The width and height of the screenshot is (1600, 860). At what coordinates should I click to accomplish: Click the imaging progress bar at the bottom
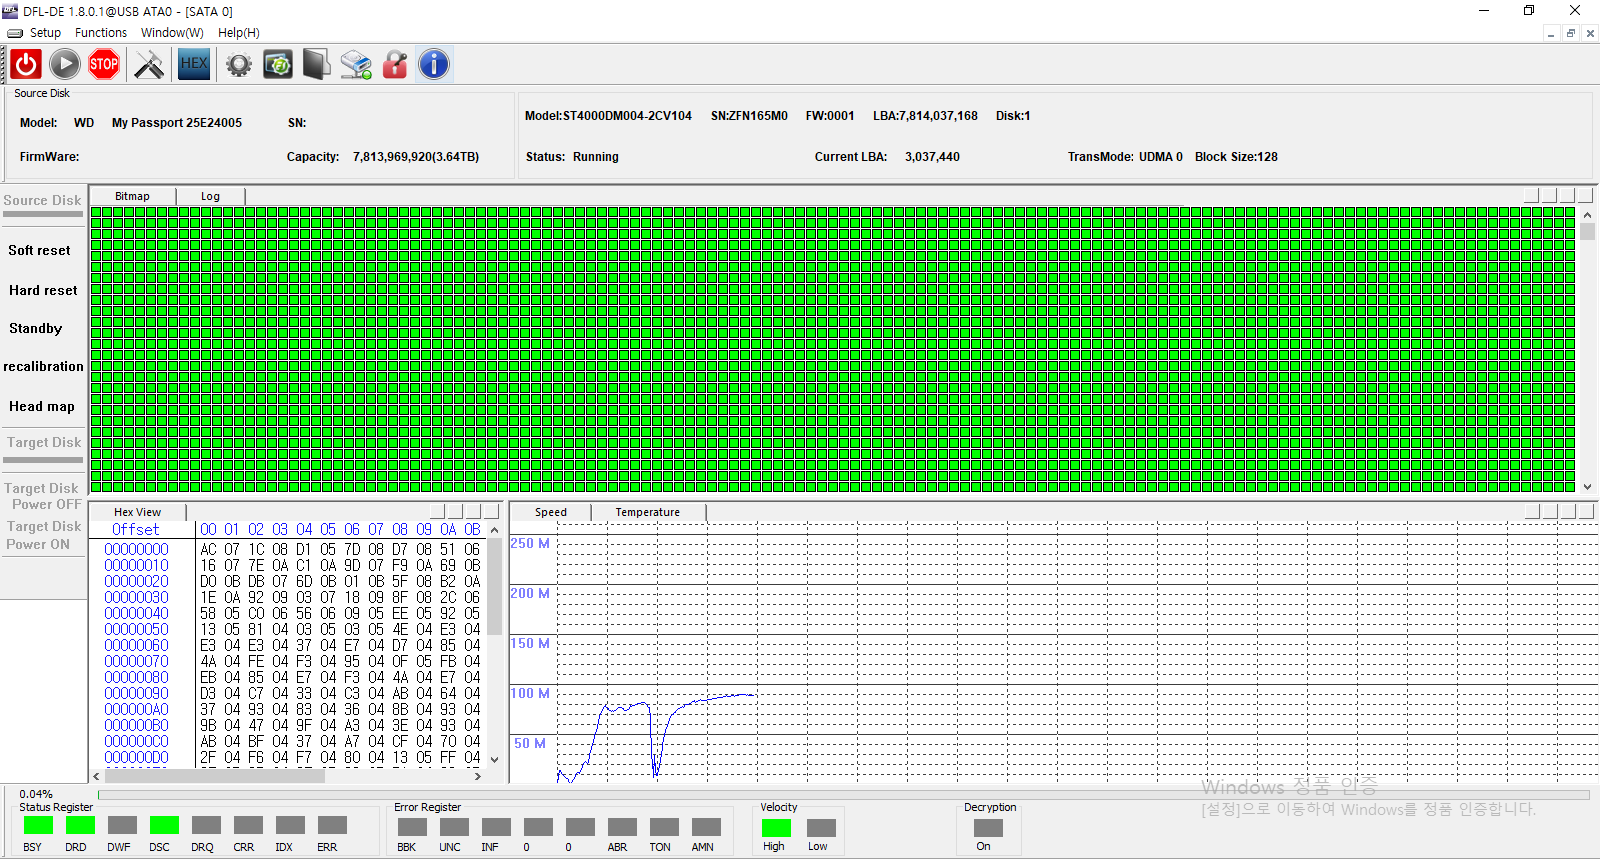pyautogui.click(x=842, y=795)
